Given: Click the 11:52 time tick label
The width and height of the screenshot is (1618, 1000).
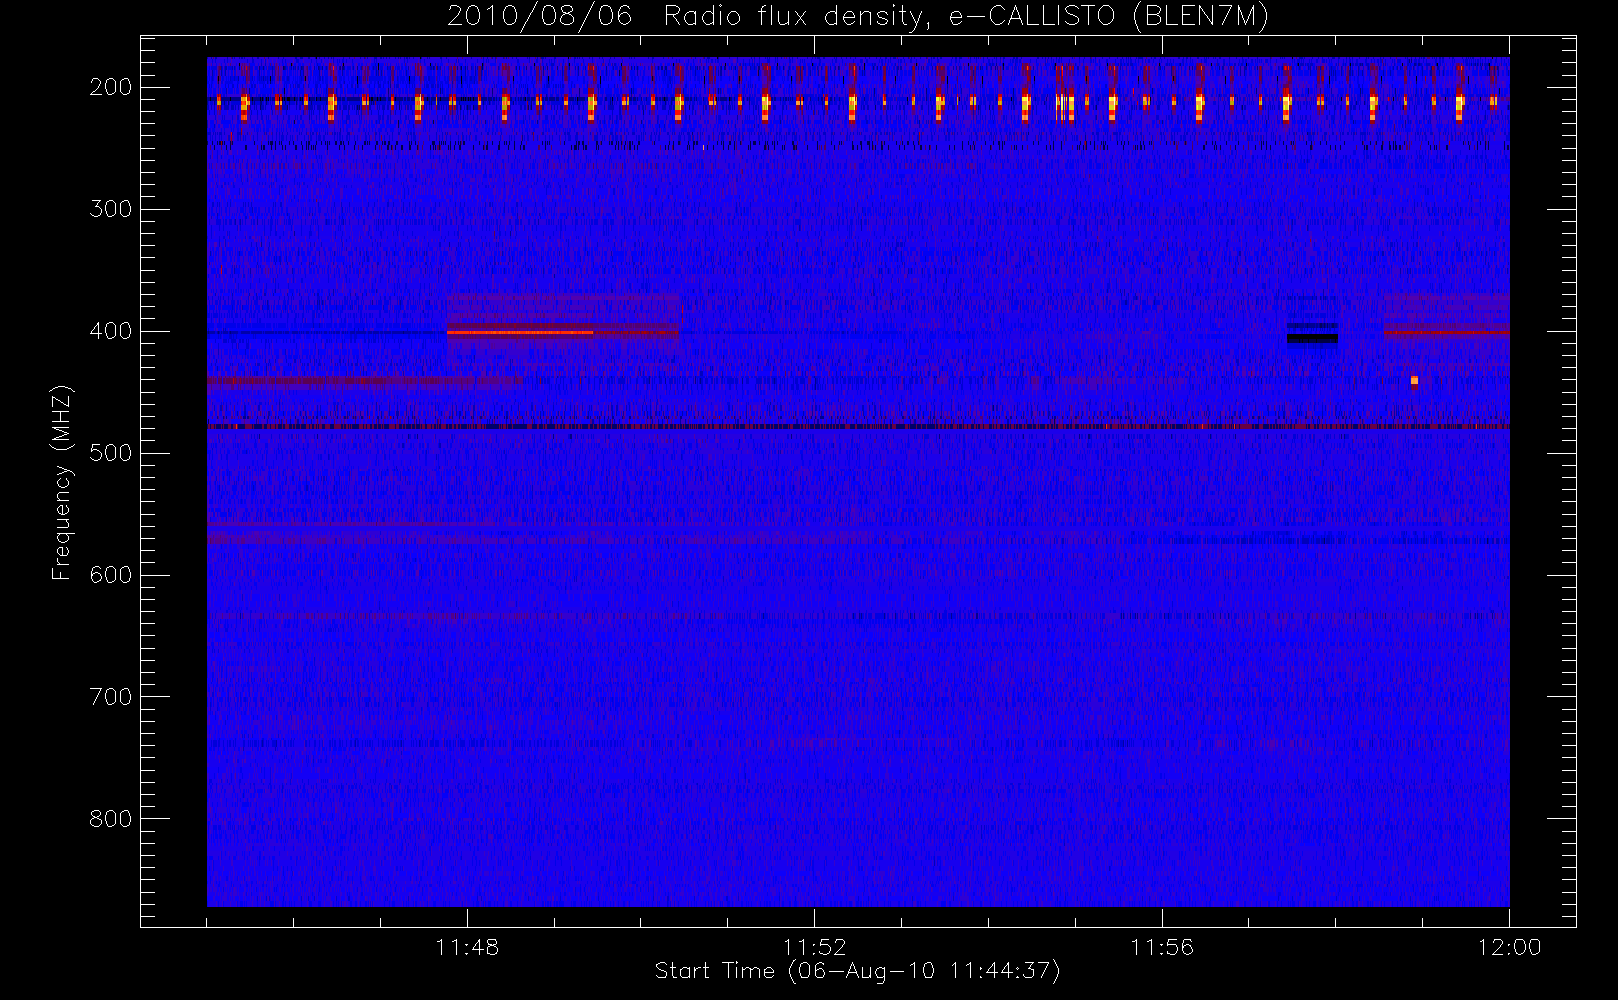Looking at the screenshot, I should coord(814,947).
